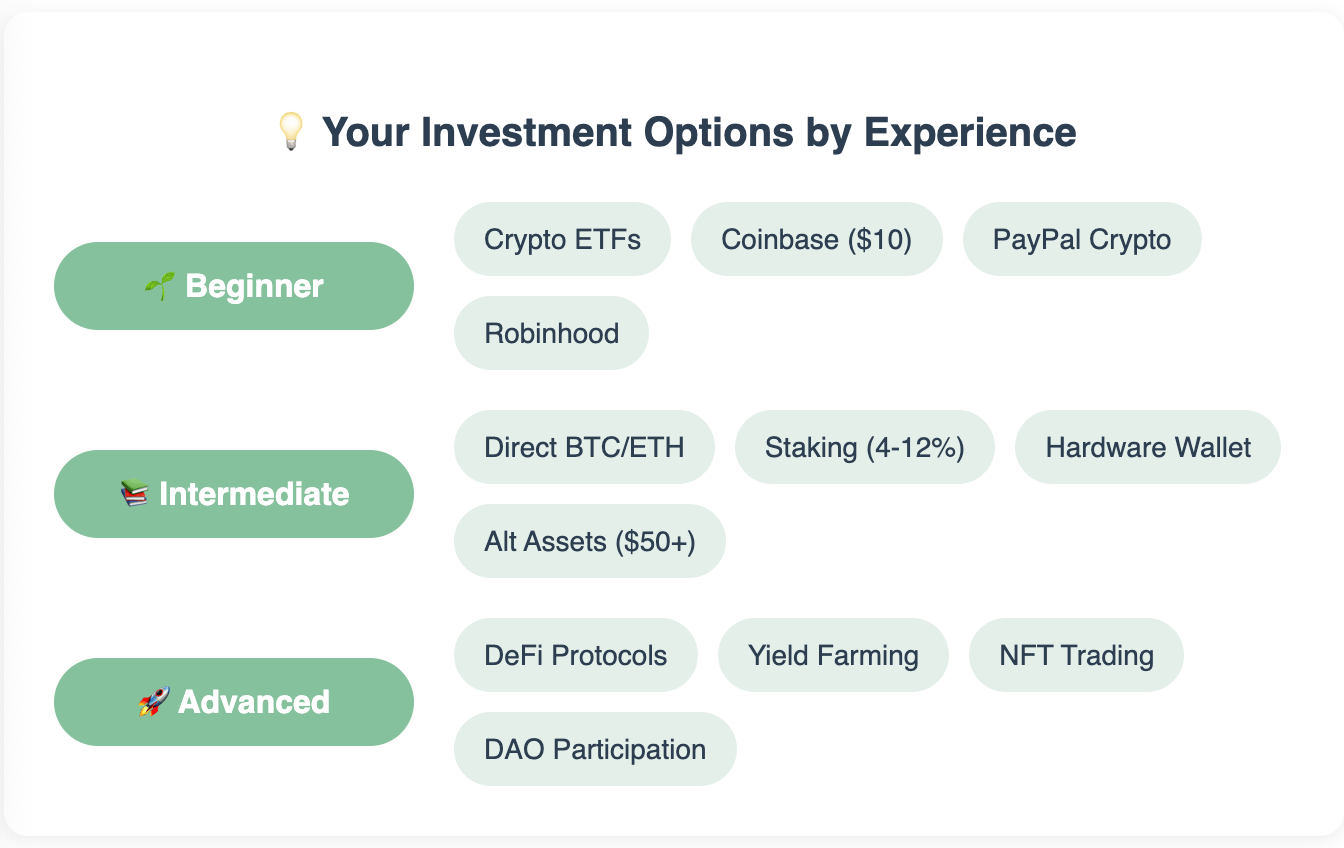The height and width of the screenshot is (848, 1344).
Task: Click the seedling icon on Beginner
Action: pos(160,287)
